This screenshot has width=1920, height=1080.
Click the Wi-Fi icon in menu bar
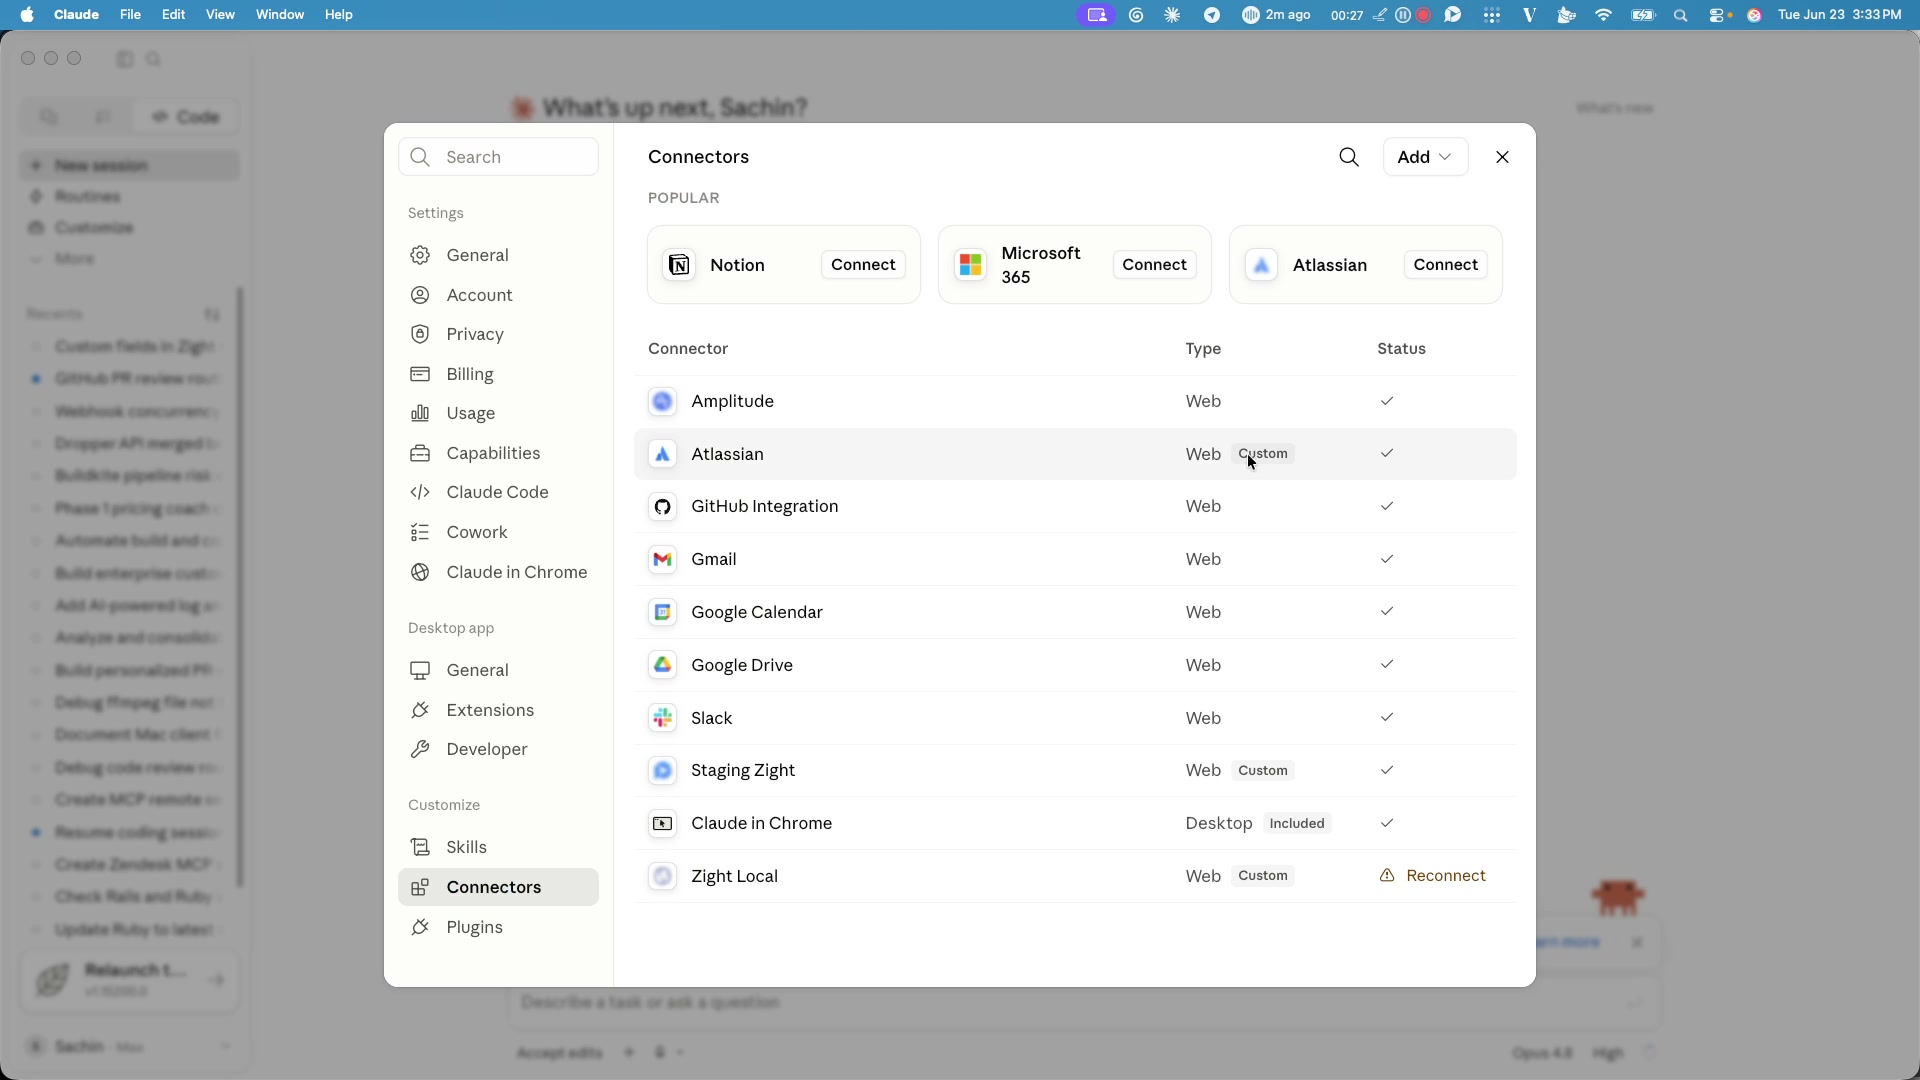coord(1604,15)
